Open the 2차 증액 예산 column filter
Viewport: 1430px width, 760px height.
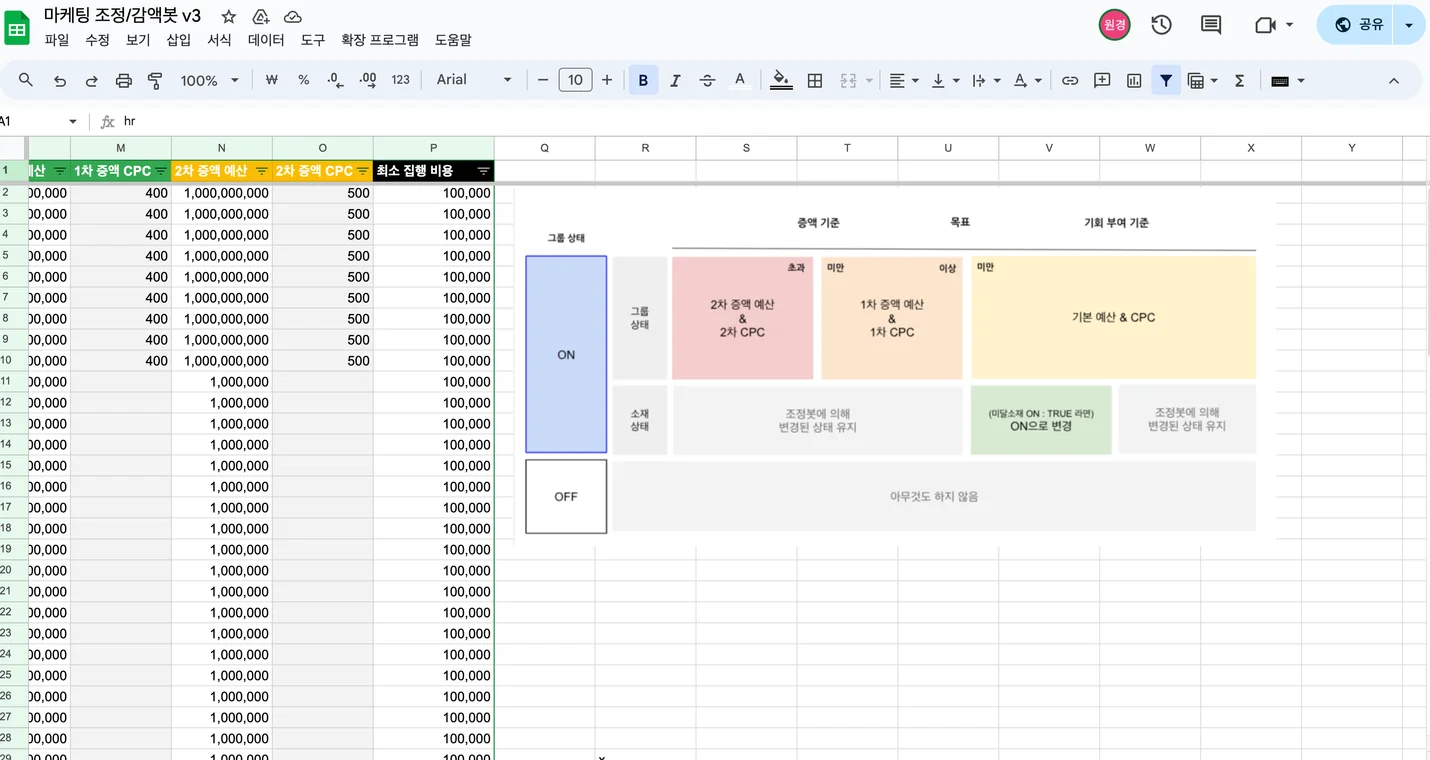(262, 171)
